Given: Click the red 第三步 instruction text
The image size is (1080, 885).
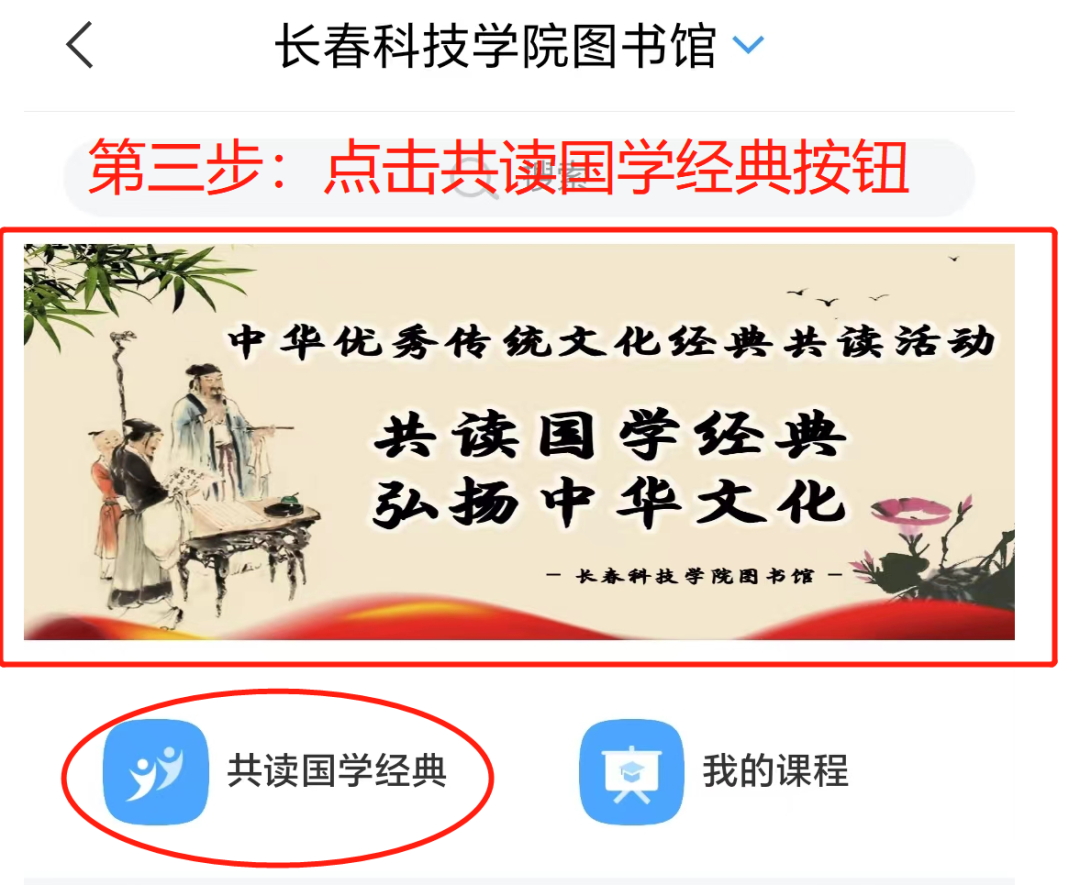Looking at the screenshot, I should point(498,167).
